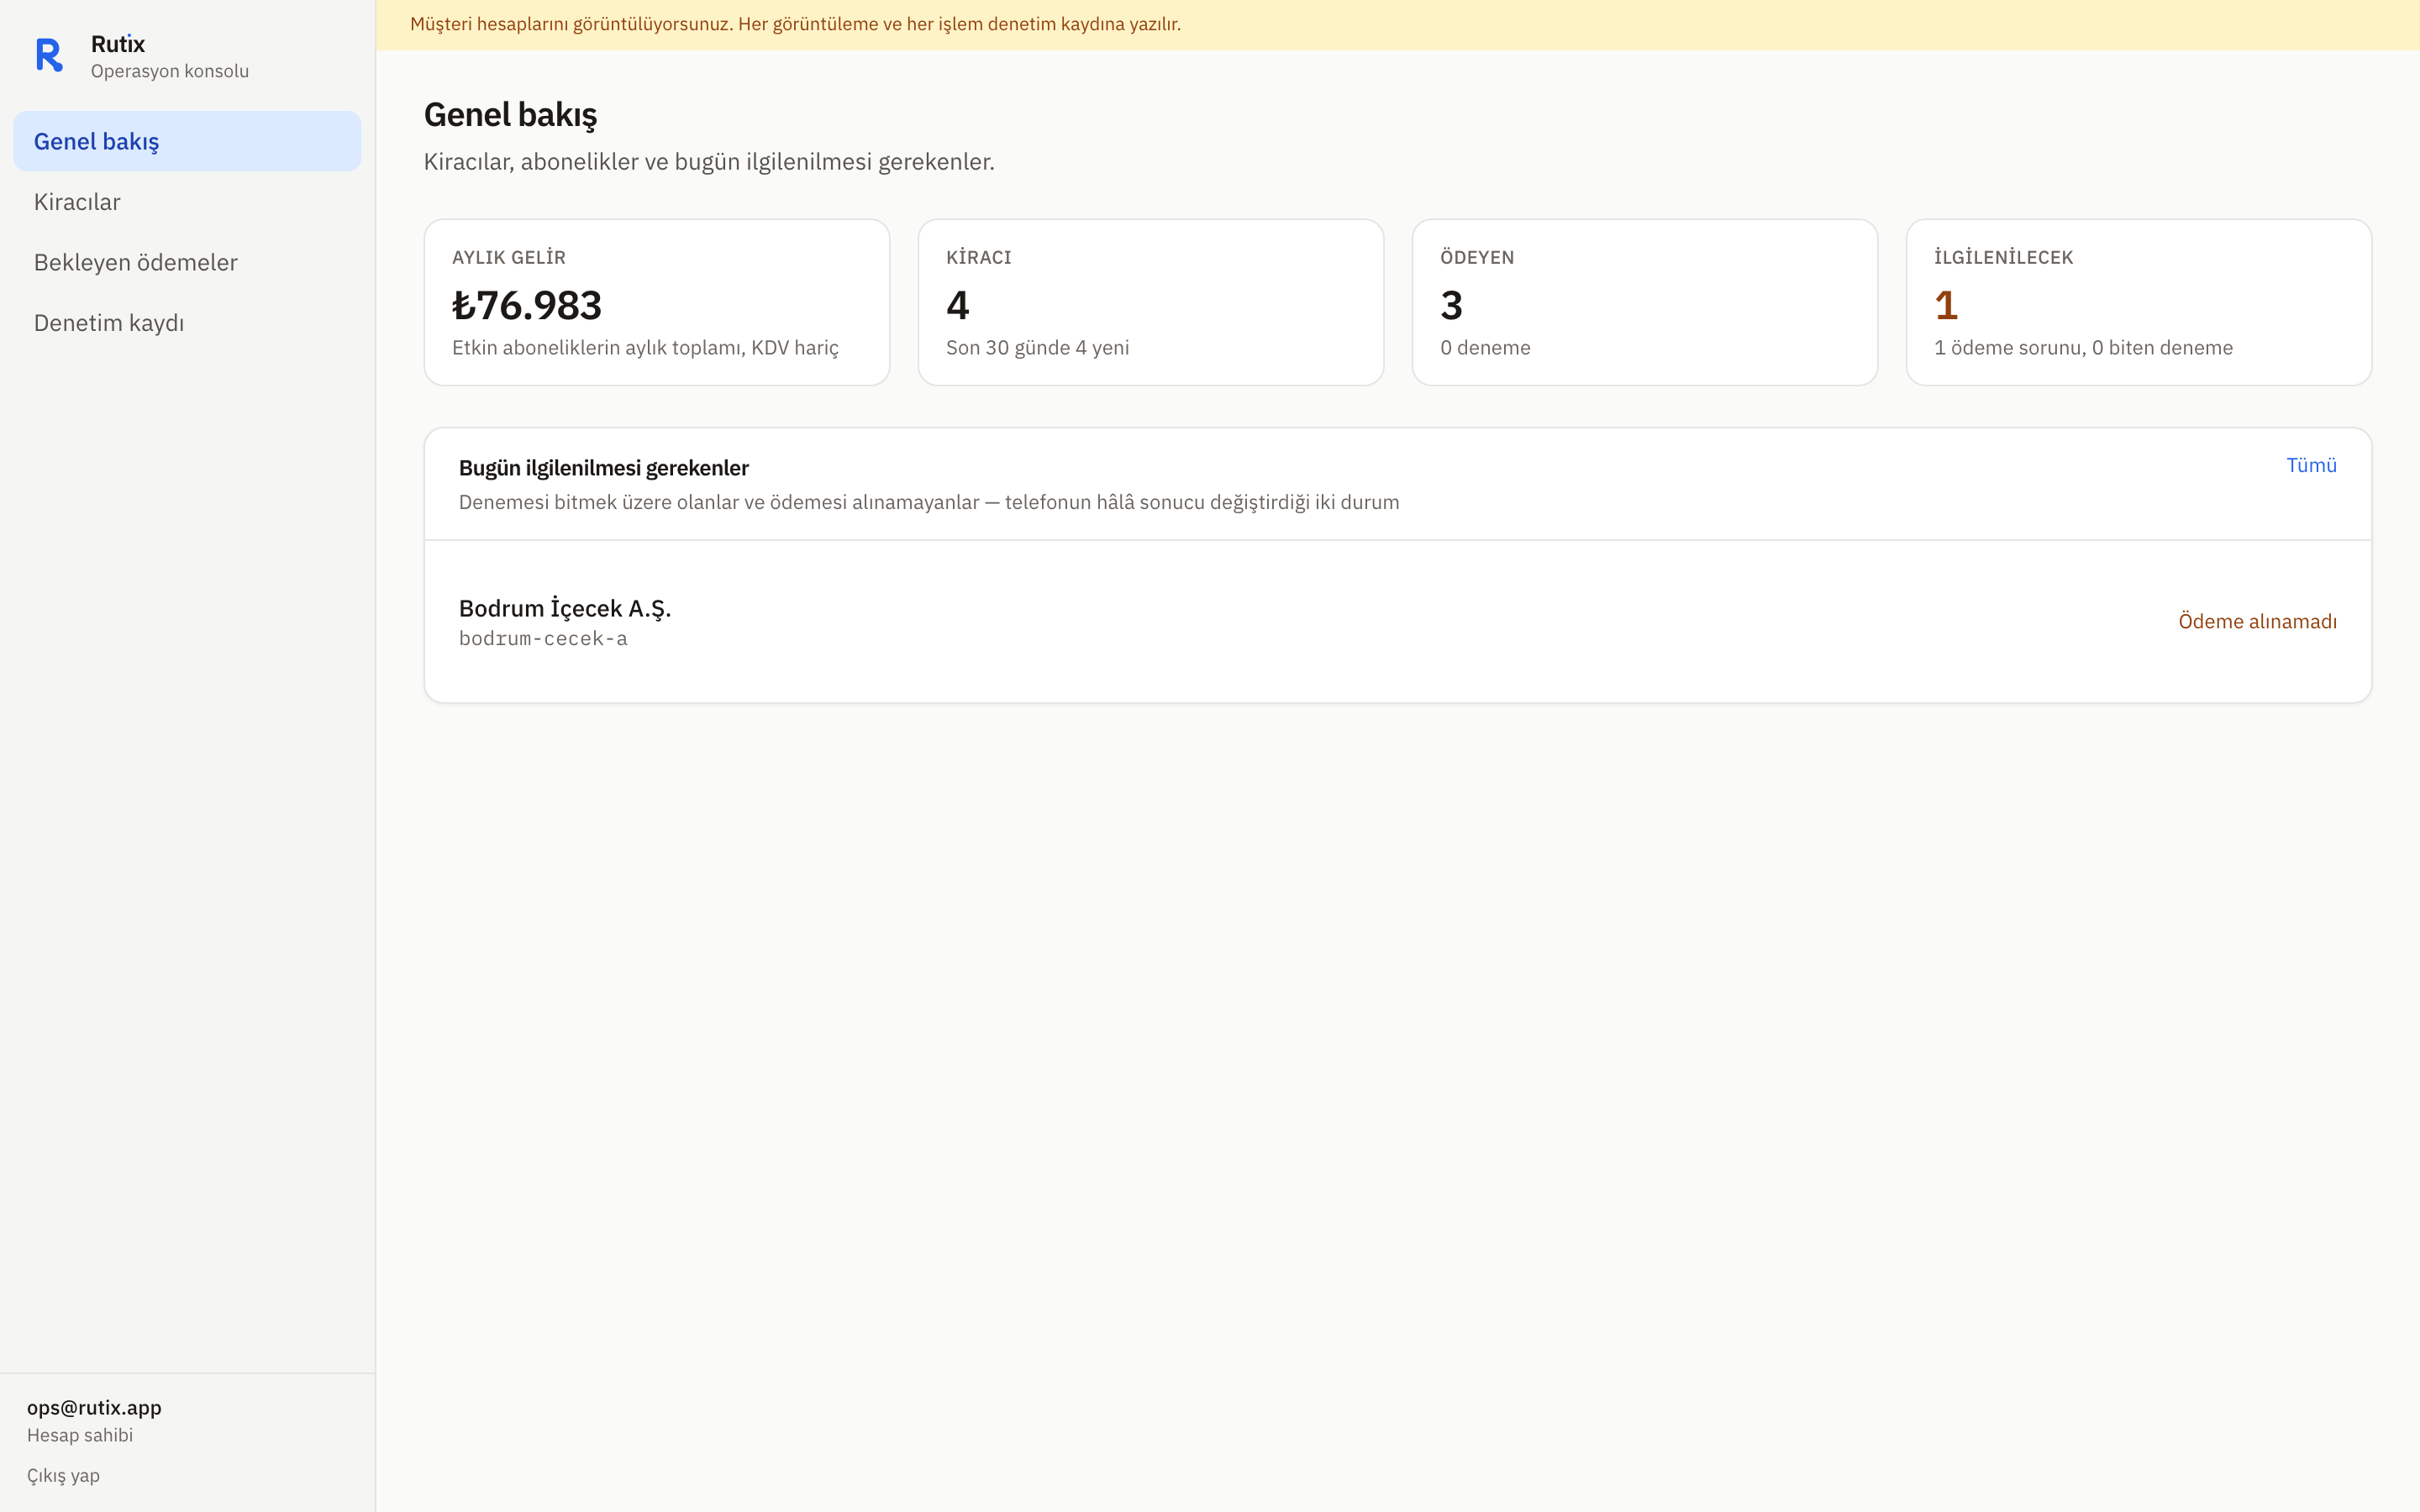Click the Ödeyen card showing 3
The width and height of the screenshot is (2420, 1512).
(x=1645, y=302)
